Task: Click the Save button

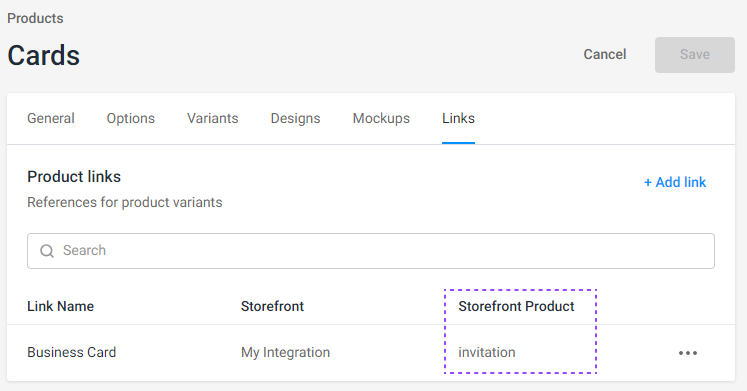Action: 695,55
